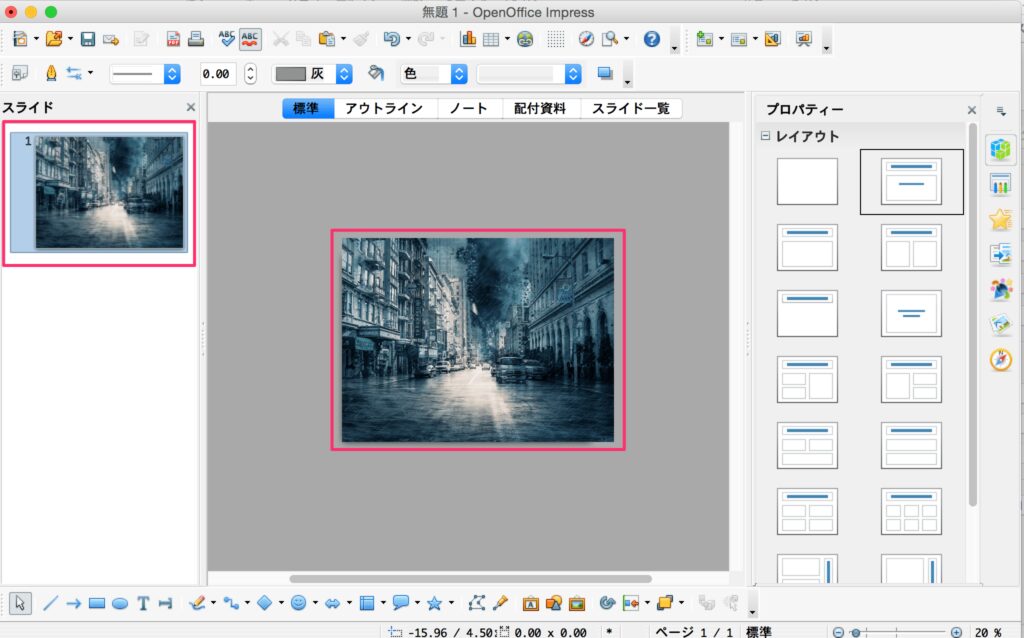
Task: Open the Navigator compass icon in sidebar
Action: pos(1000,360)
